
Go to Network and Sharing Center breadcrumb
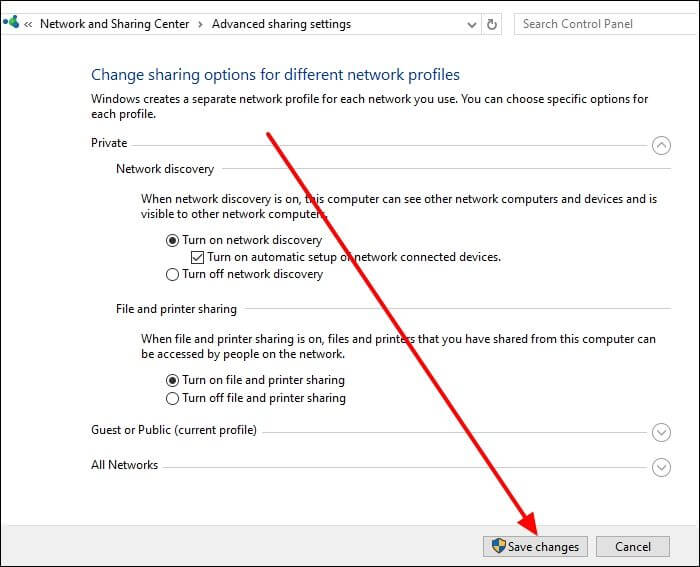tap(114, 24)
